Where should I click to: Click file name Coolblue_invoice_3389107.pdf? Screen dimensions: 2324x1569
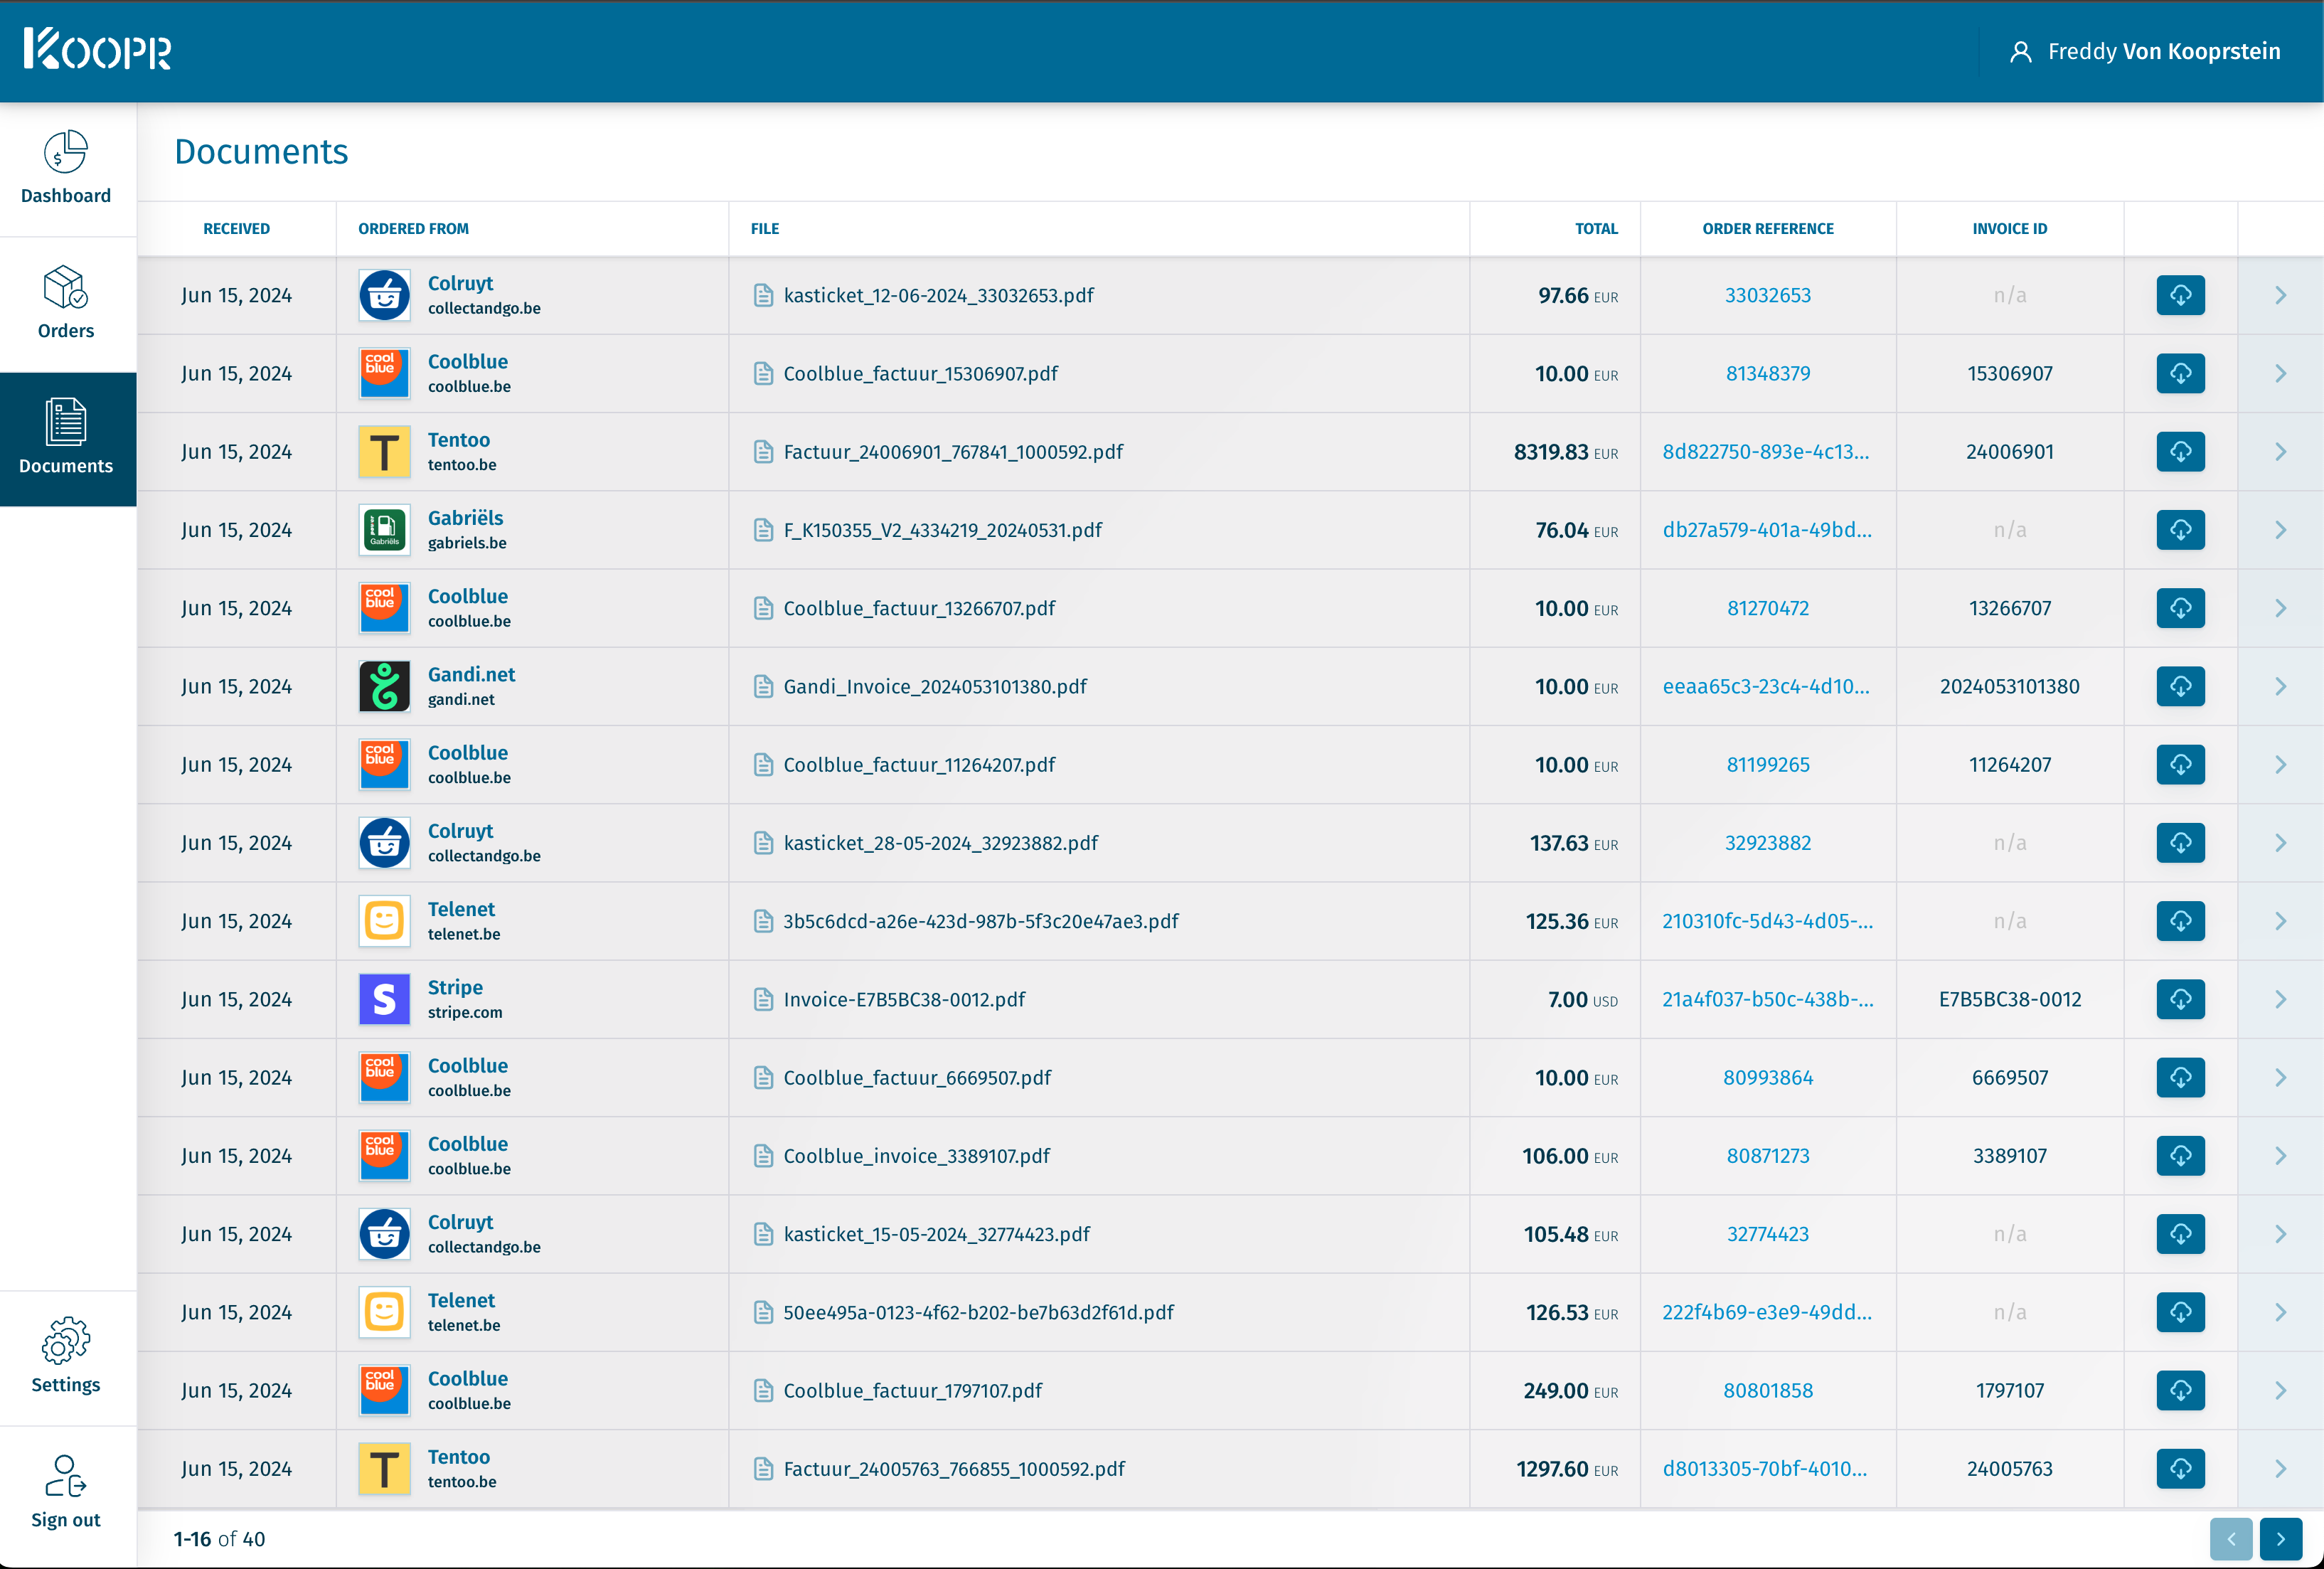pos(916,1155)
